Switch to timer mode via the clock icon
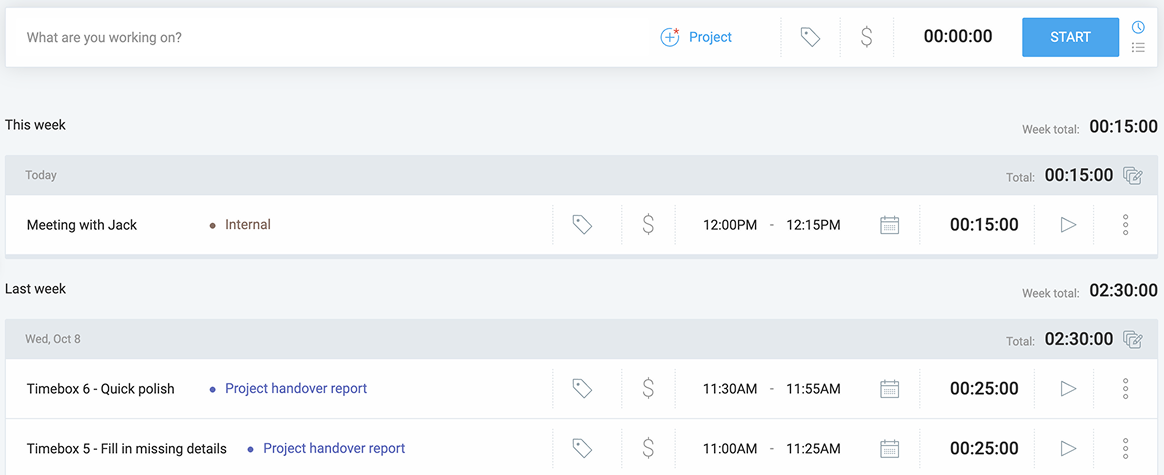 point(1138,27)
